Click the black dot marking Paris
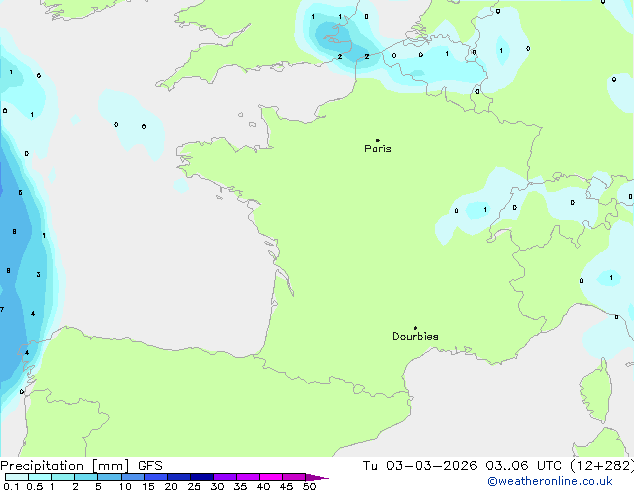This screenshot has width=634, height=490. (378, 140)
